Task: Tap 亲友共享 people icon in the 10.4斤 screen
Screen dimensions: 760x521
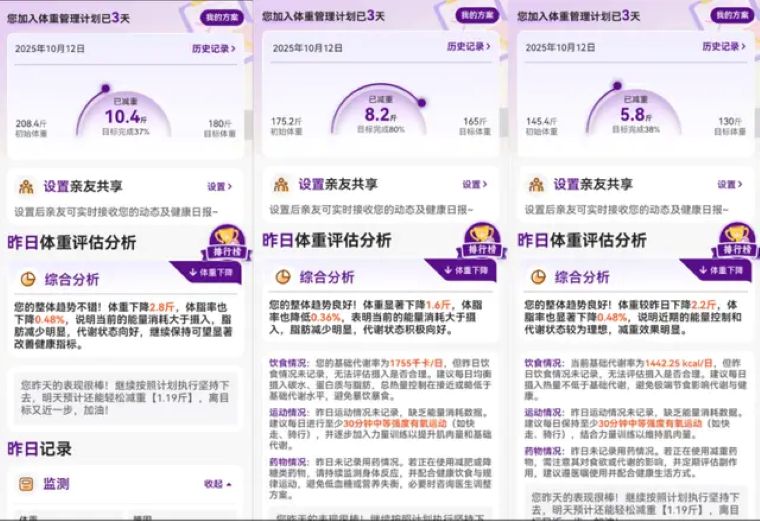Action: pos(26,186)
